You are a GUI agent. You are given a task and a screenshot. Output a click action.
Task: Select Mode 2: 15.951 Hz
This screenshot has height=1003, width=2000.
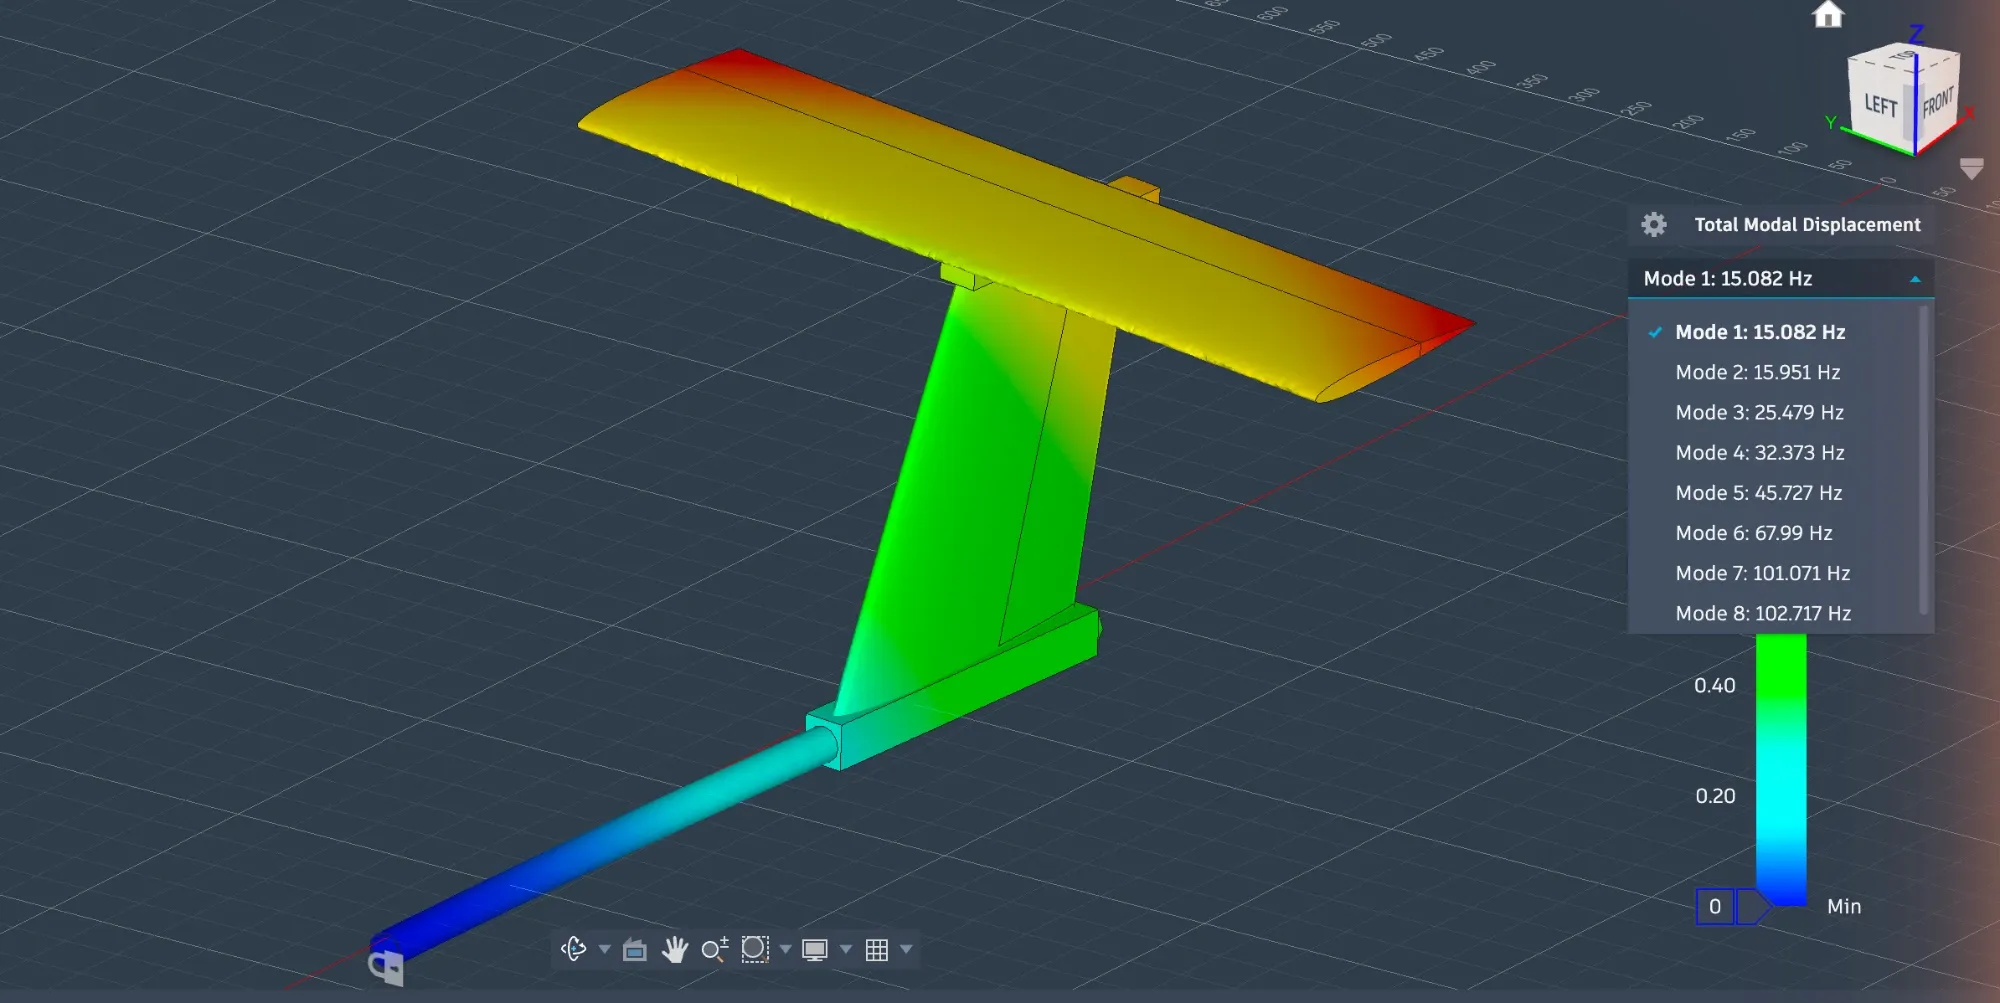(x=1775, y=372)
